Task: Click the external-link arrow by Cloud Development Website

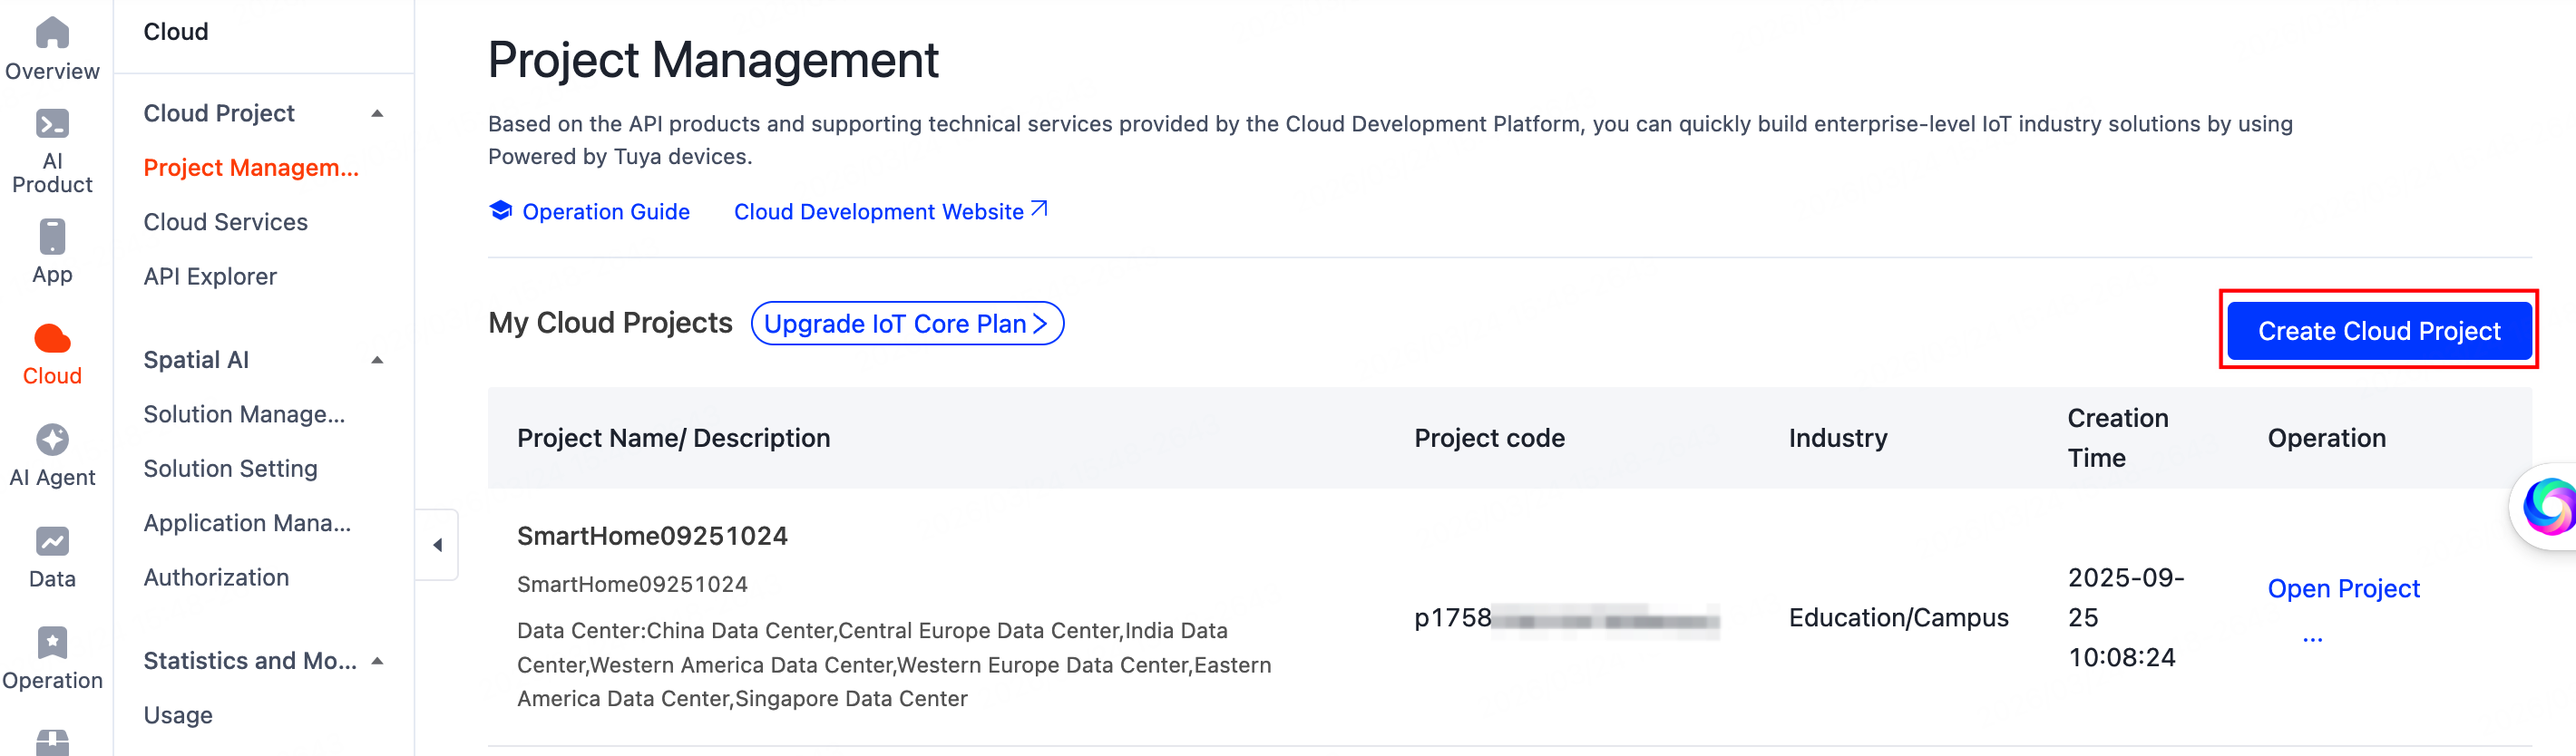Action: 1040,208
